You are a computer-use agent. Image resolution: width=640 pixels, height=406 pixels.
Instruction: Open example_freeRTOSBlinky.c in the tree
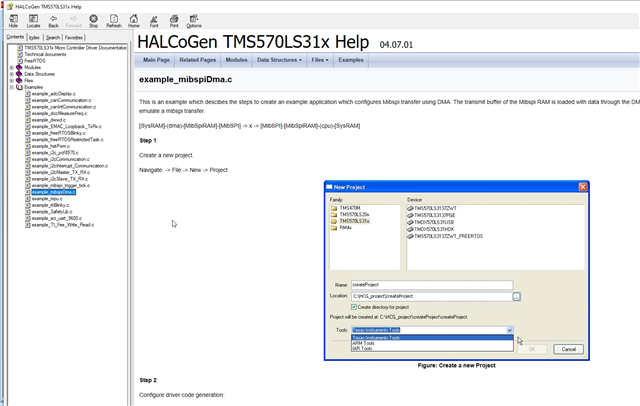[x=59, y=133]
